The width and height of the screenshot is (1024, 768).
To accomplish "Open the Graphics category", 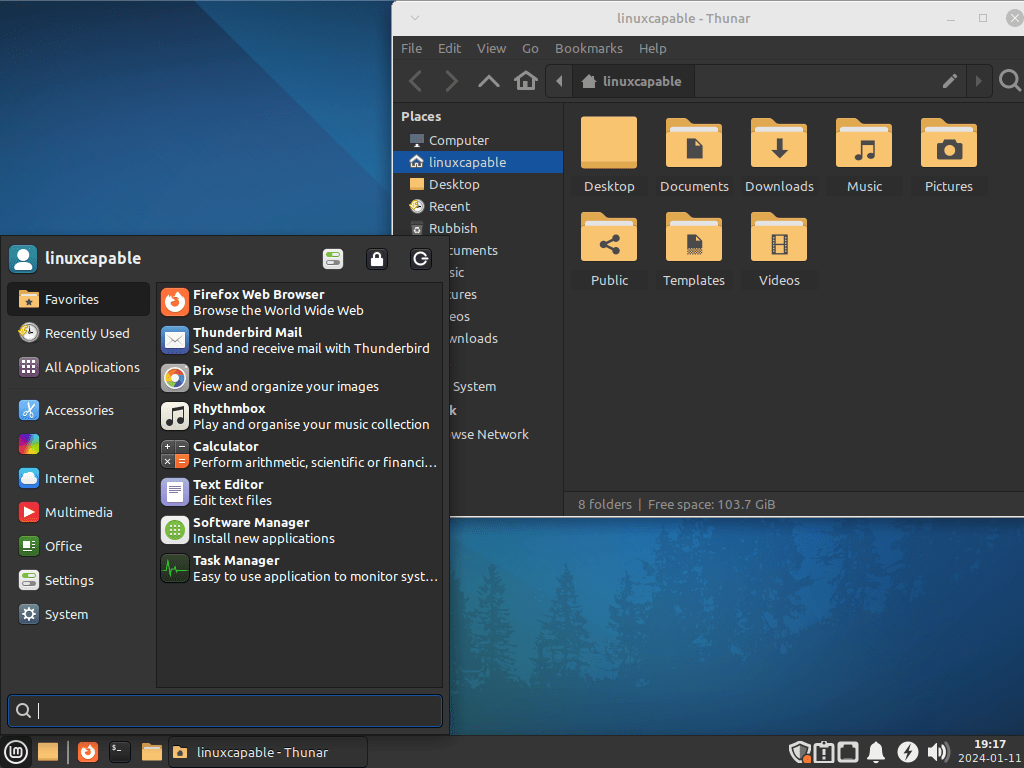I will pyautogui.click(x=78, y=444).
